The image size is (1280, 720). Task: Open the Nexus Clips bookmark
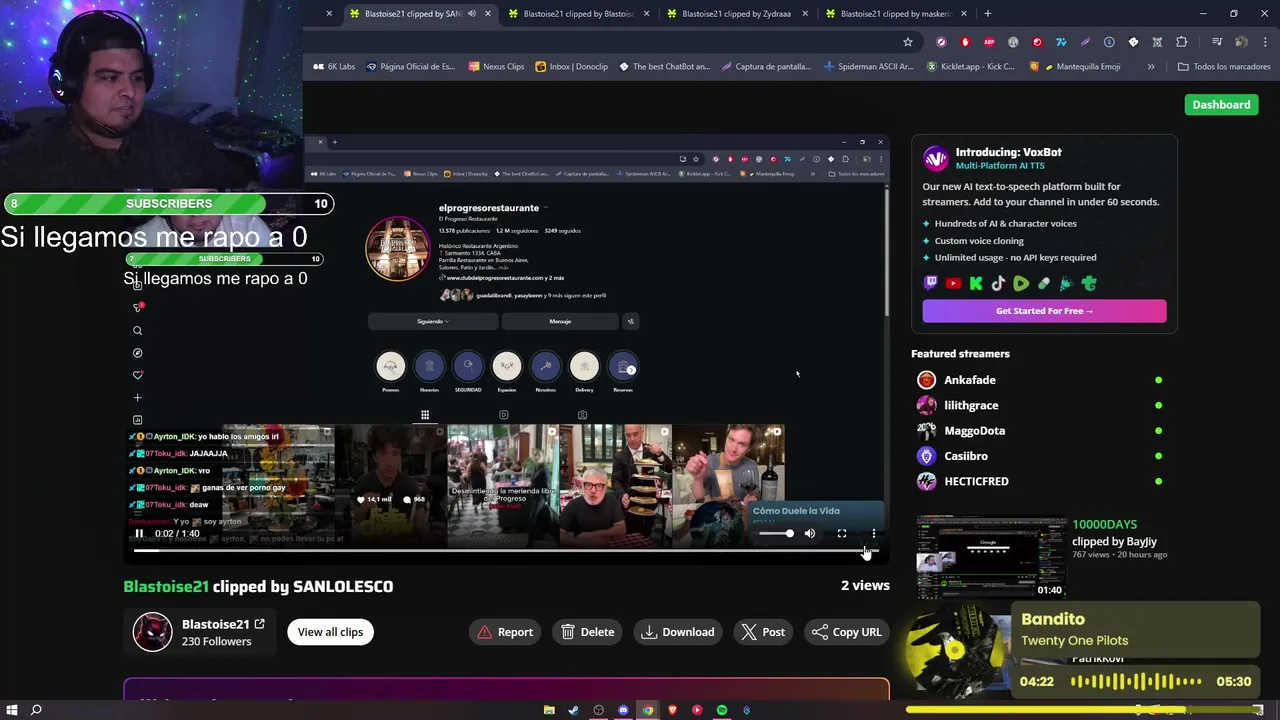(496, 67)
